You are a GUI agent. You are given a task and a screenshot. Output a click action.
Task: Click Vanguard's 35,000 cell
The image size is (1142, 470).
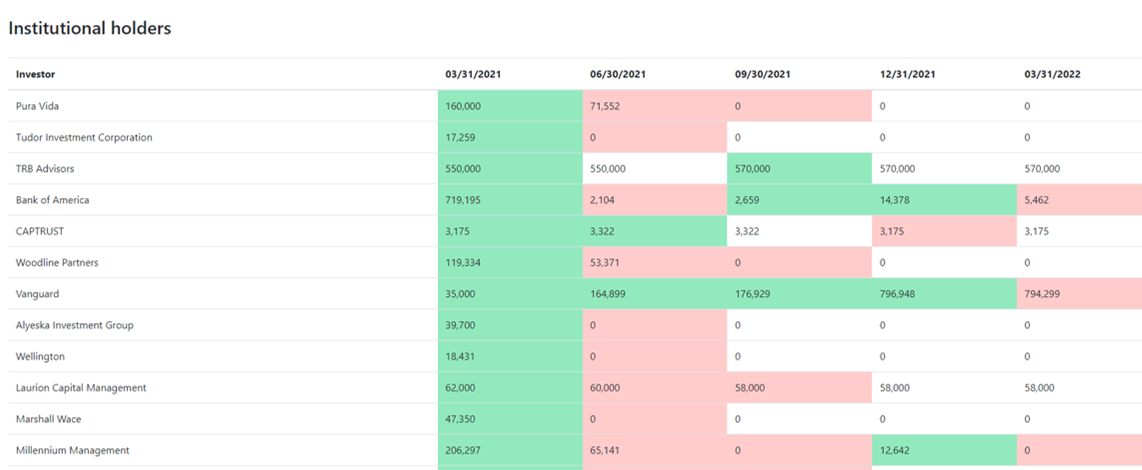point(511,294)
